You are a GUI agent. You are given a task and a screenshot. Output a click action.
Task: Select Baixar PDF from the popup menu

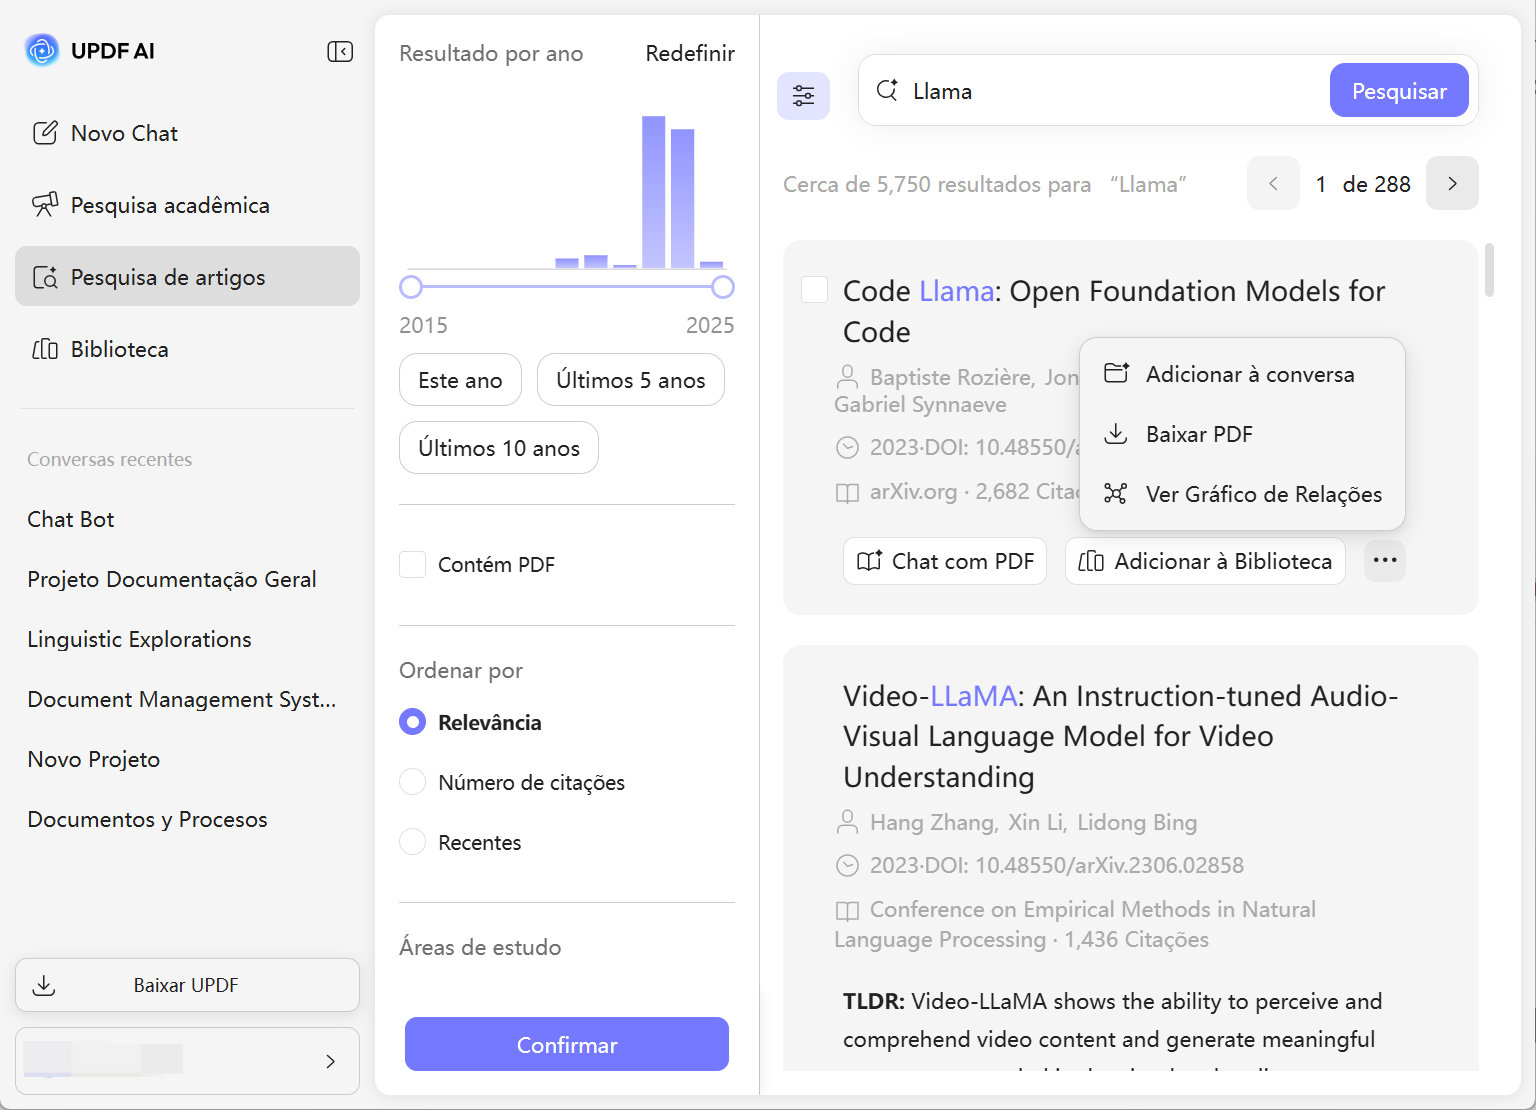pos(1198,434)
